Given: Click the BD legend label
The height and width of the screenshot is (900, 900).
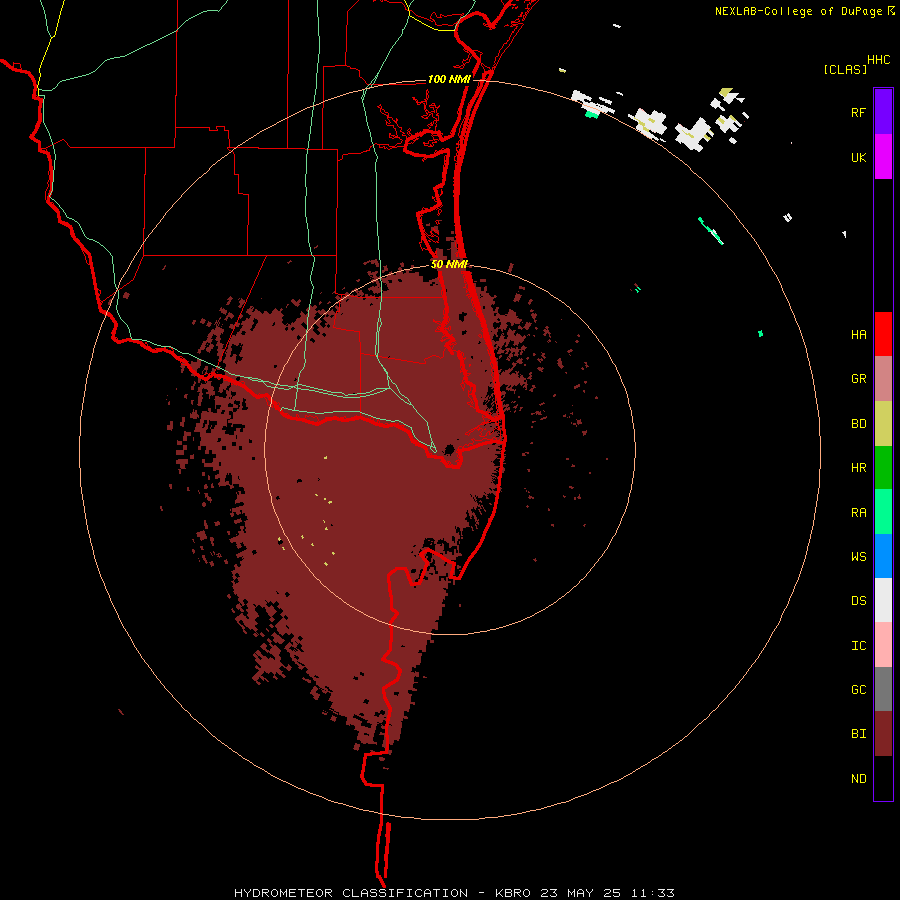Looking at the screenshot, I should pyautogui.click(x=858, y=424).
